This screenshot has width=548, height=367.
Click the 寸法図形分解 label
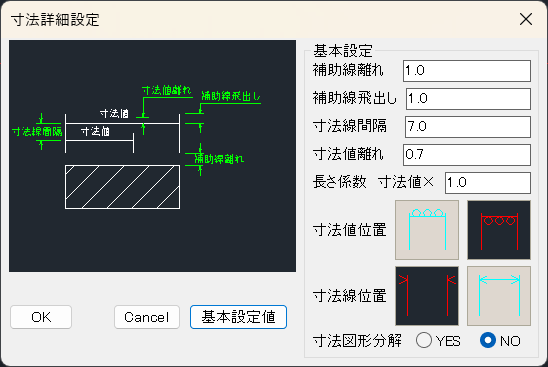(x=357, y=341)
